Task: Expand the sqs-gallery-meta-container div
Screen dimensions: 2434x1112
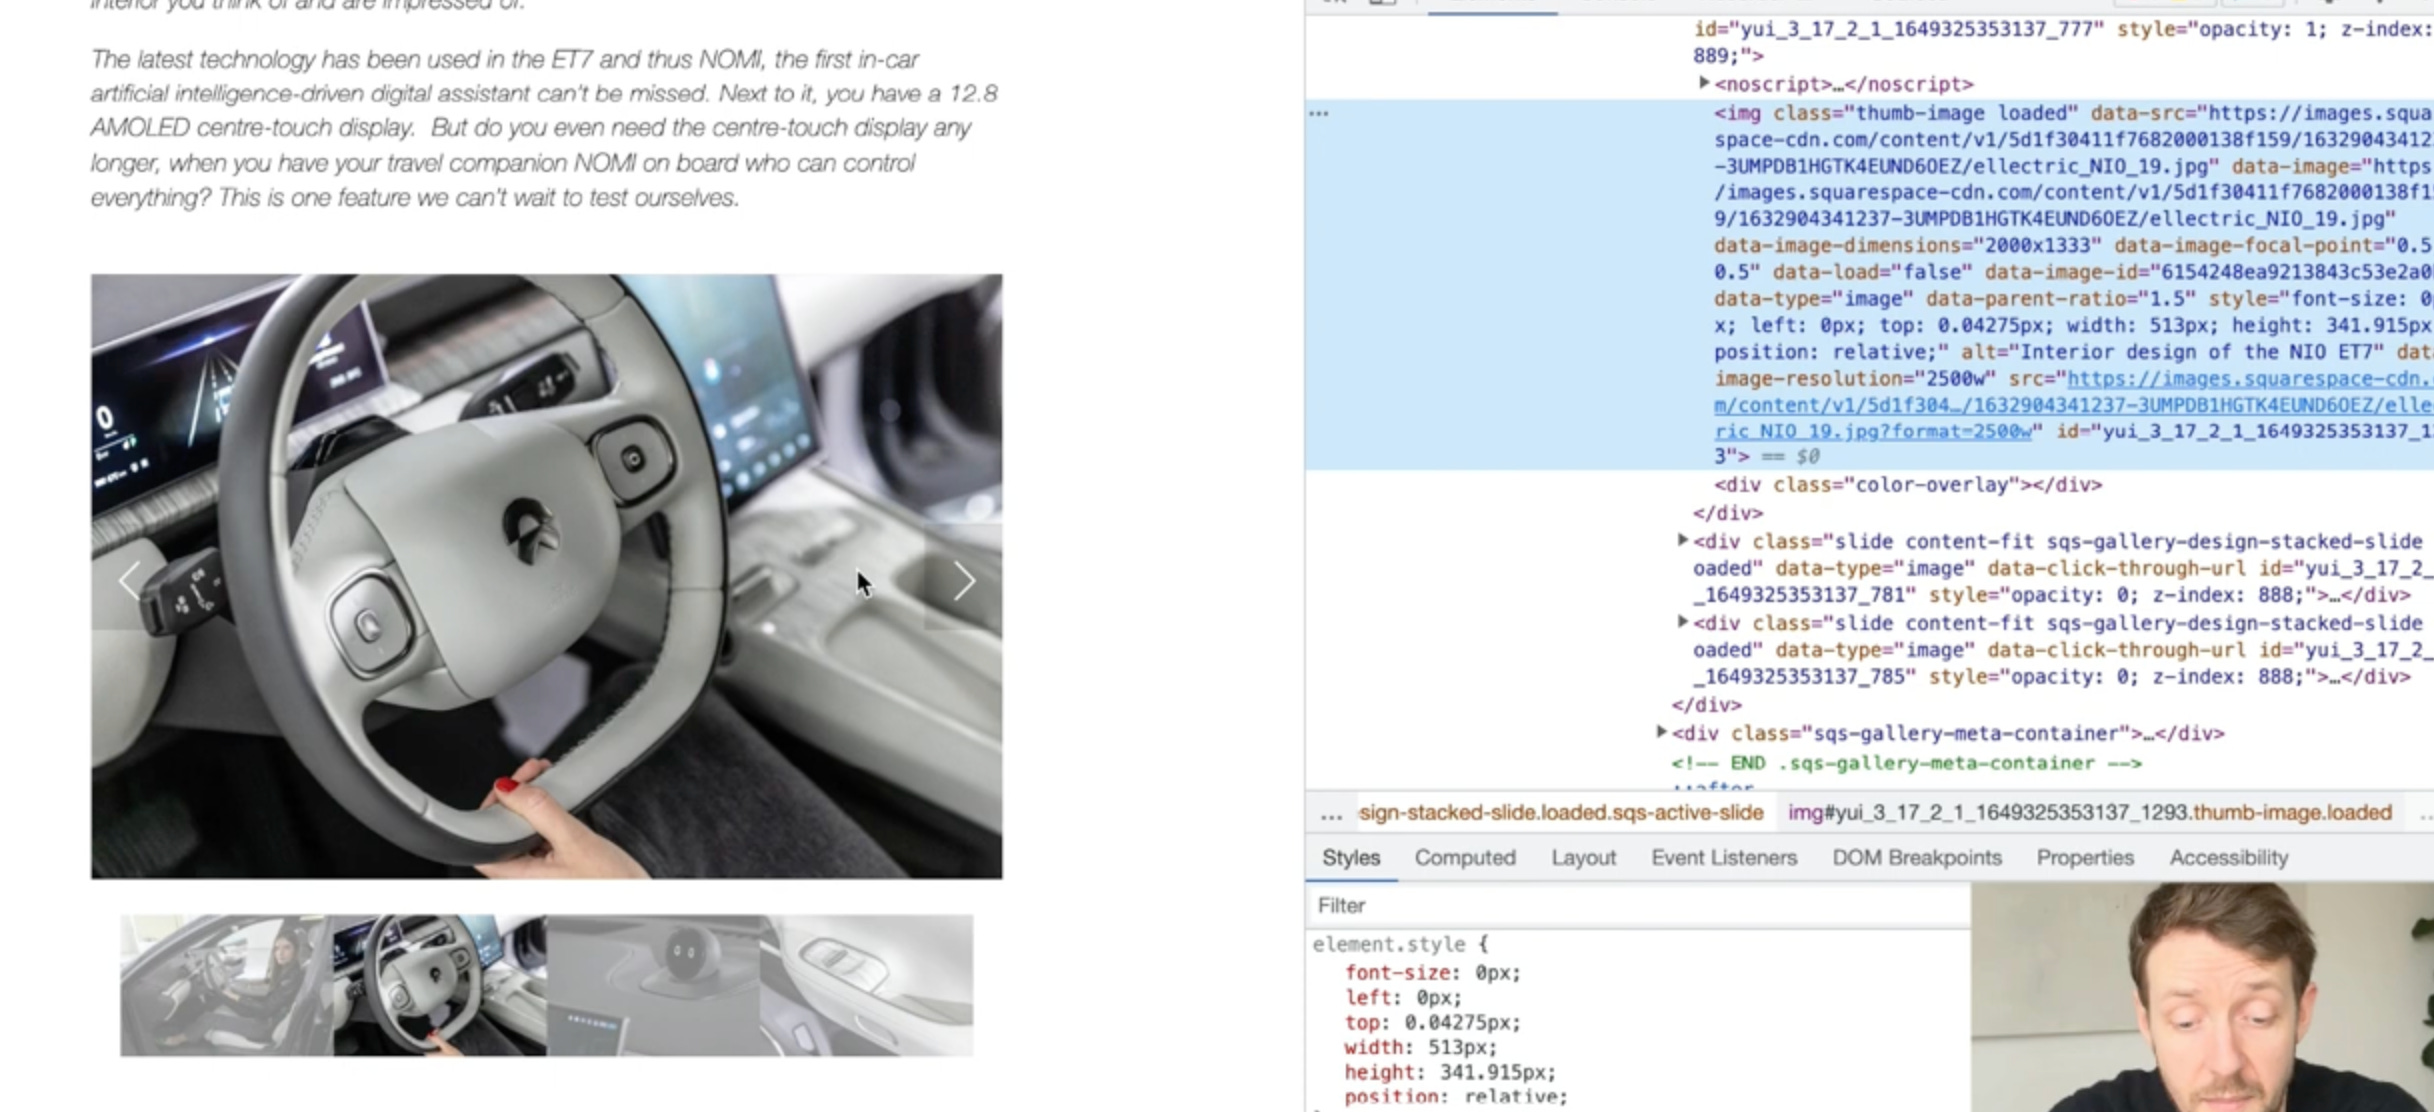Action: 1661,732
